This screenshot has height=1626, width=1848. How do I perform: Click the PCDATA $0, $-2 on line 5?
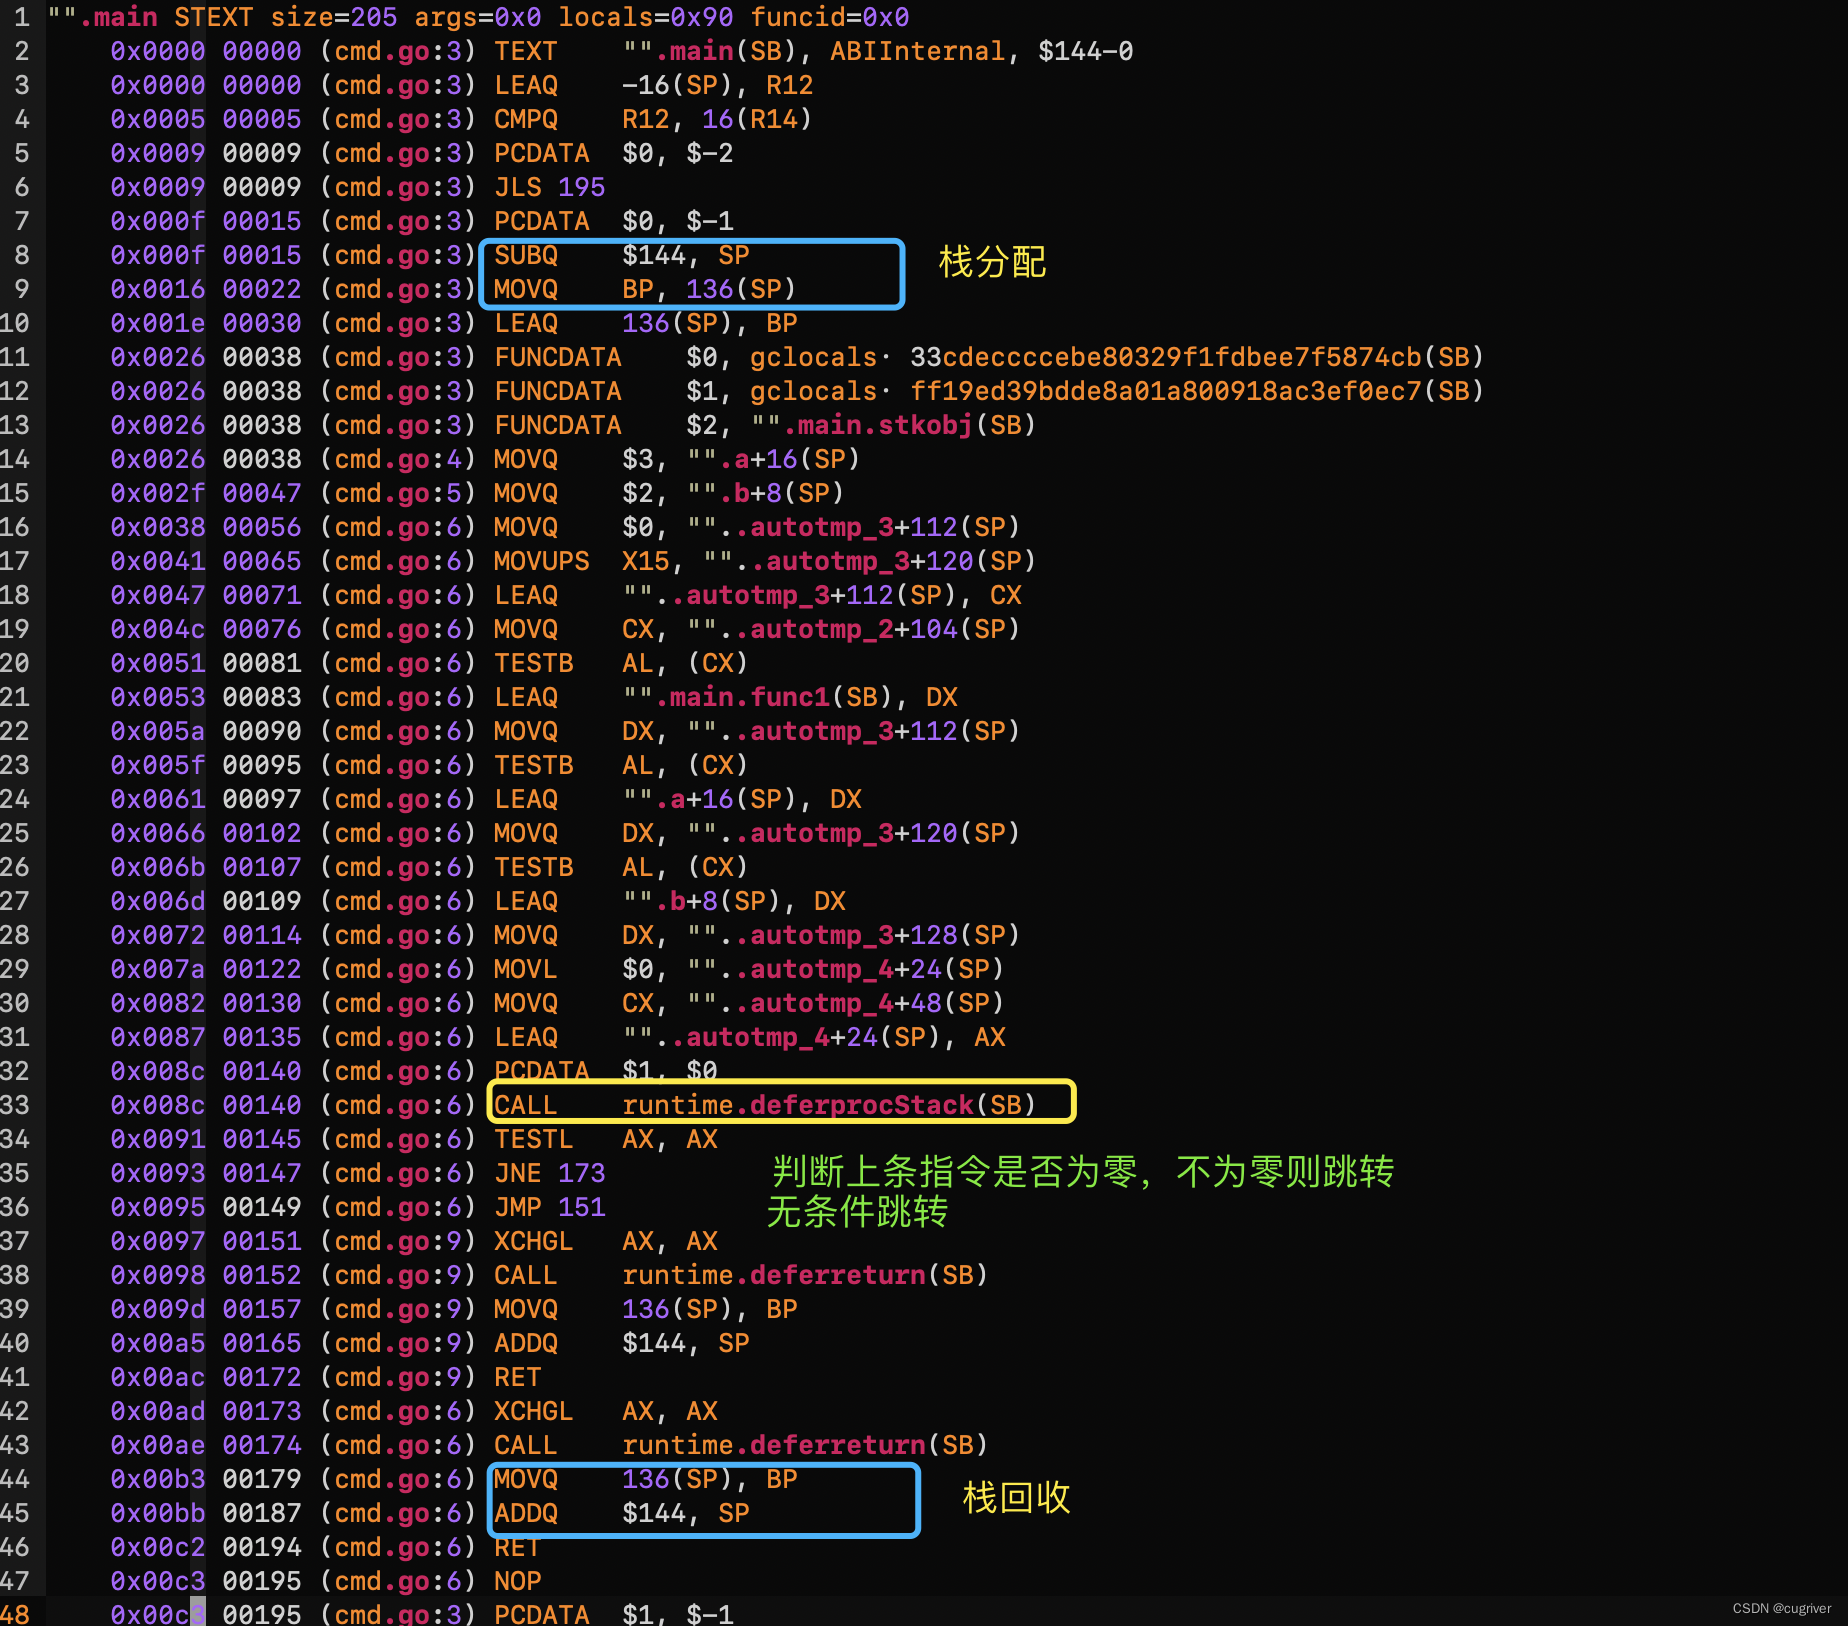click(613, 153)
